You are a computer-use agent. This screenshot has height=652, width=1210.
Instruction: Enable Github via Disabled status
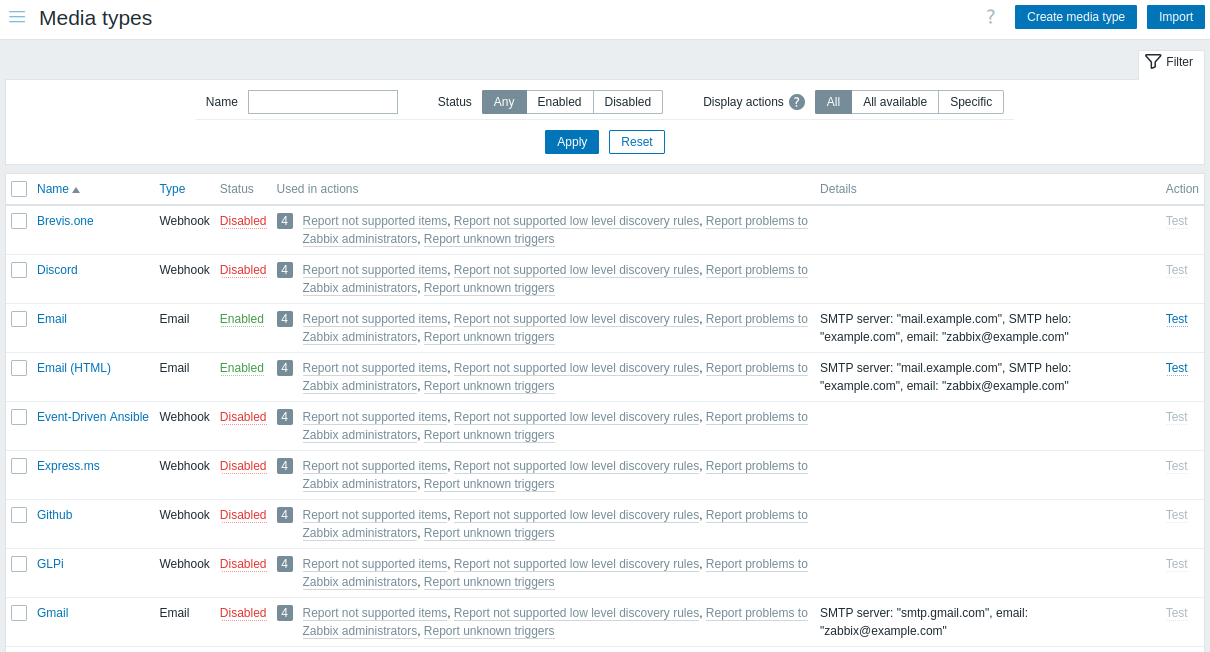(x=243, y=515)
